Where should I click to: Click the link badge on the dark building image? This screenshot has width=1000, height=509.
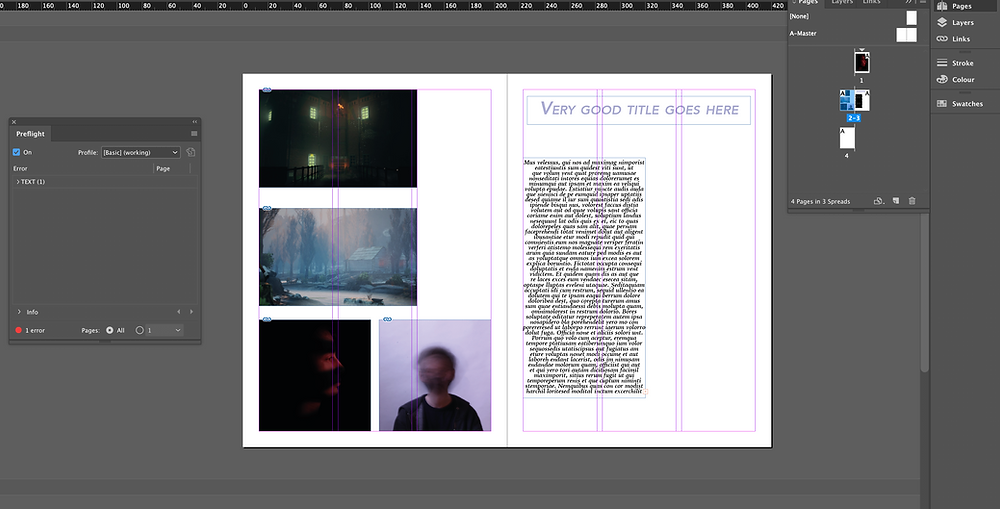(x=267, y=90)
